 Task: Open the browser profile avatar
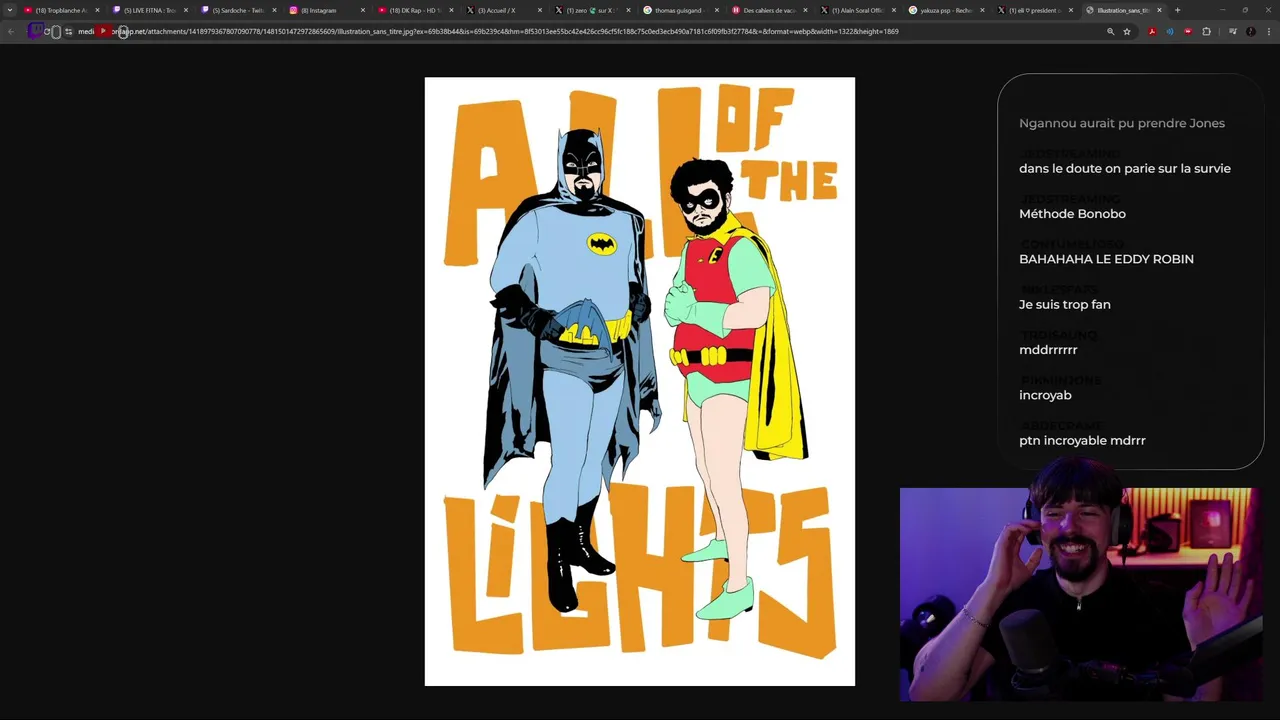1250,31
